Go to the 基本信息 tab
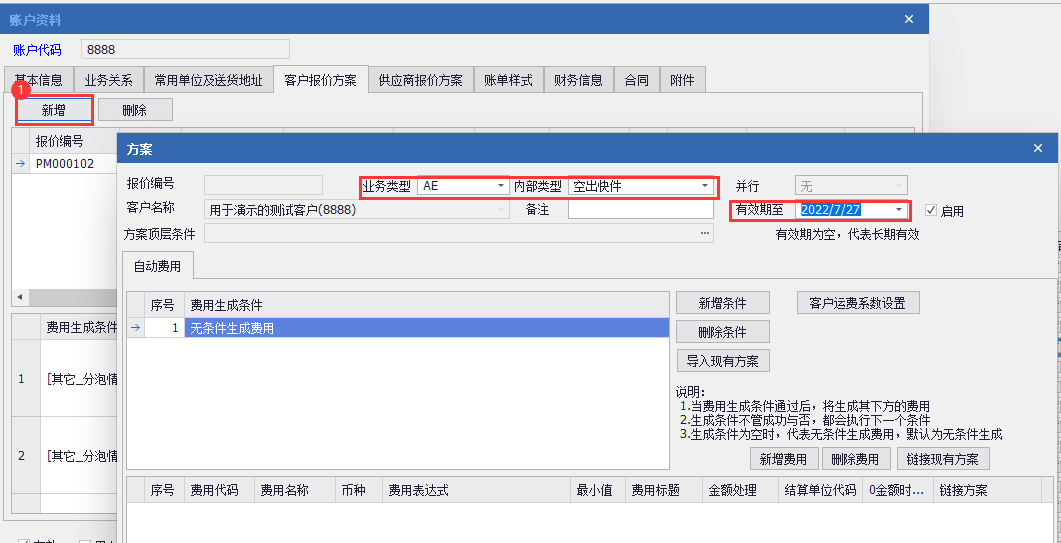The height and width of the screenshot is (543, 1061). point(38,80)
